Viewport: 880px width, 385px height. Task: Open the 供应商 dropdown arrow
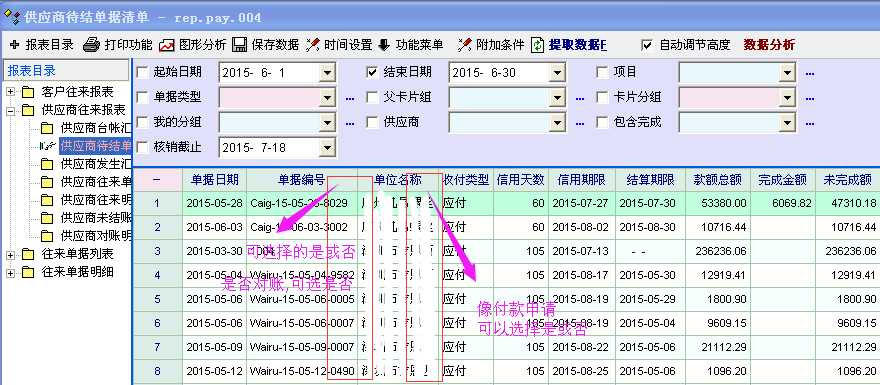[x=557, y=122]
